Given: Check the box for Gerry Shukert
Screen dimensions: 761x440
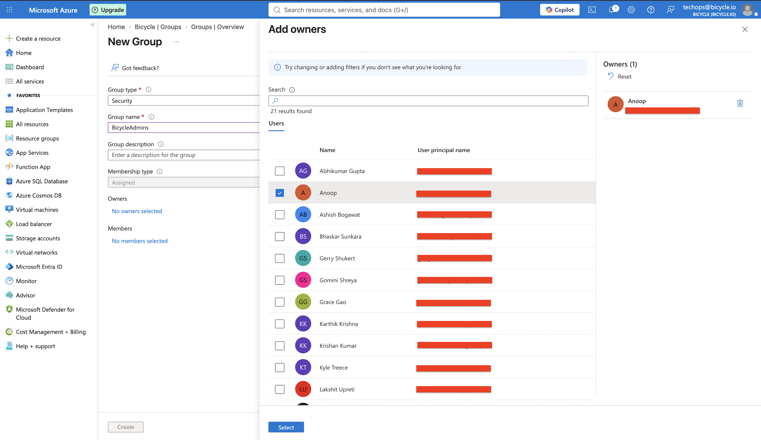Looking at the screenshot, I should [280, 258].
